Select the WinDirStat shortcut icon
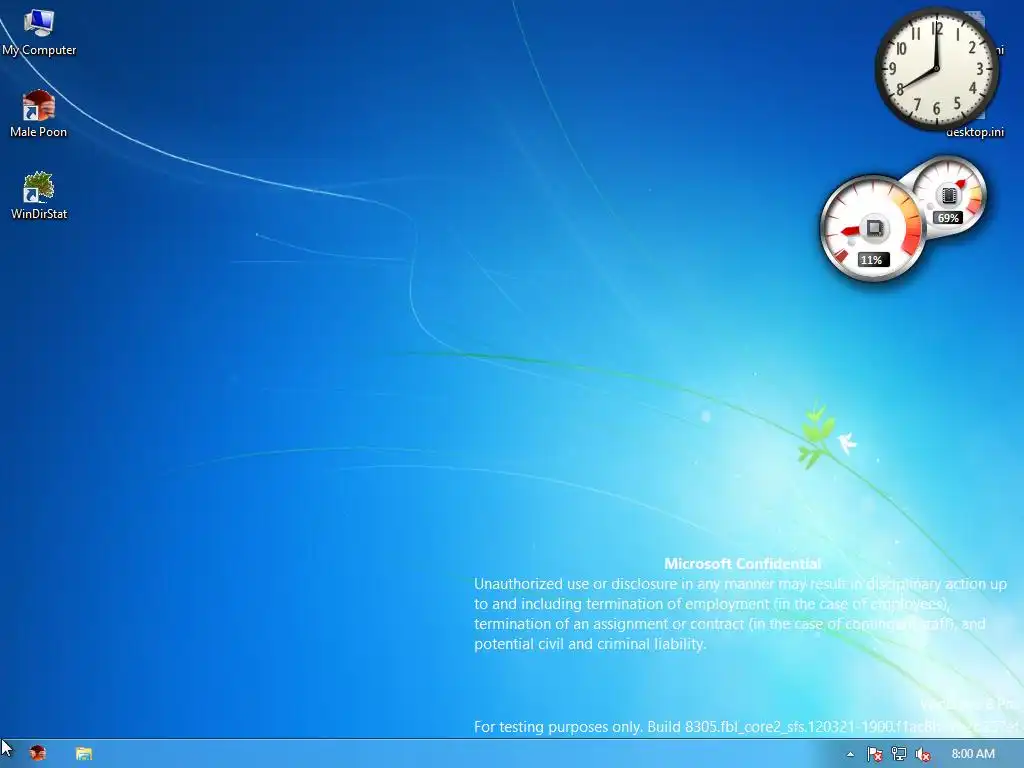 pyautogui.click(x=39, y=195)
